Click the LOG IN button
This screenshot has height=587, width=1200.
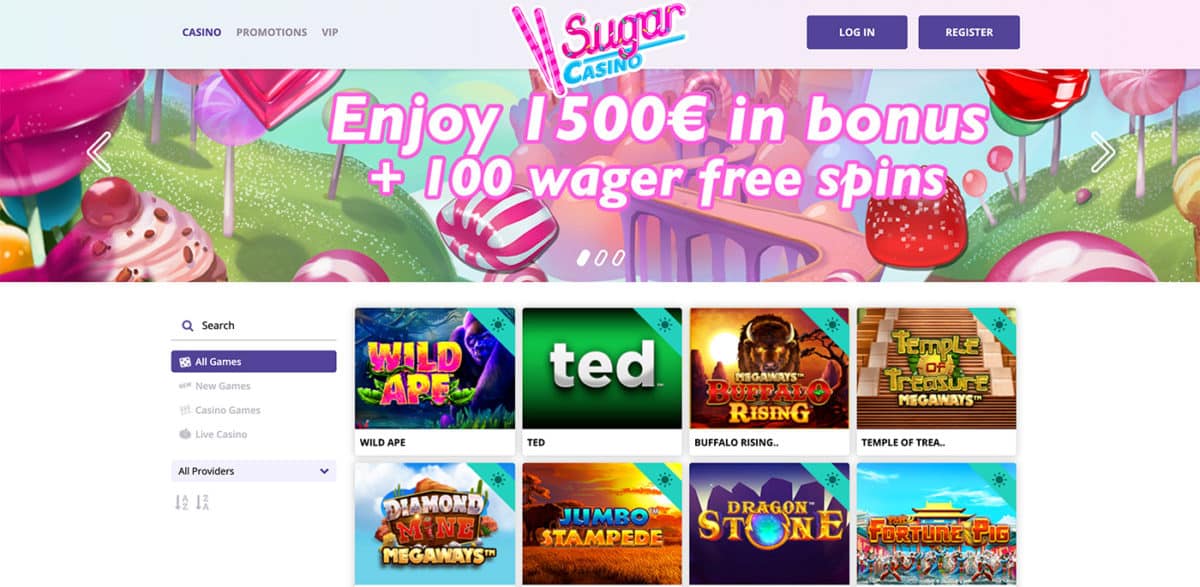click(857, 32)
